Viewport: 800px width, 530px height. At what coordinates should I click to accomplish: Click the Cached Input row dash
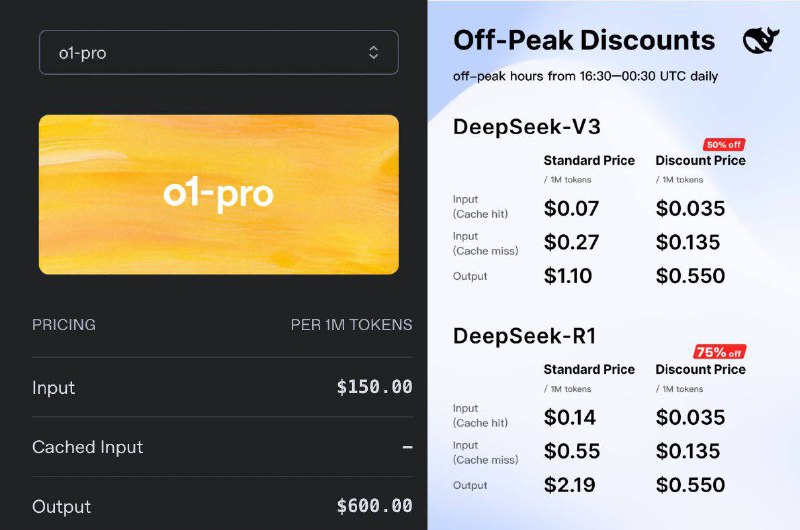pos(407,447)
